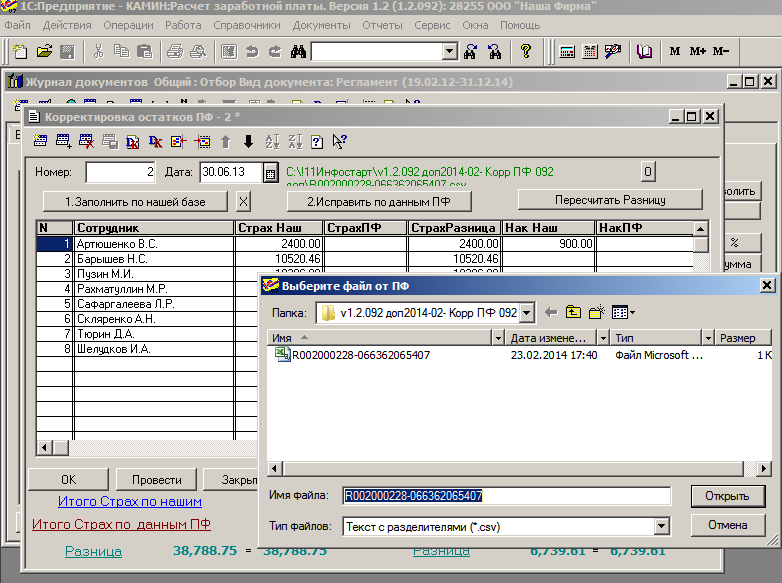Image resolution: width=782 pixels, height=583 pixels.
Task: Click Пересчитать Разницу button
Action: tap(609, 200)
